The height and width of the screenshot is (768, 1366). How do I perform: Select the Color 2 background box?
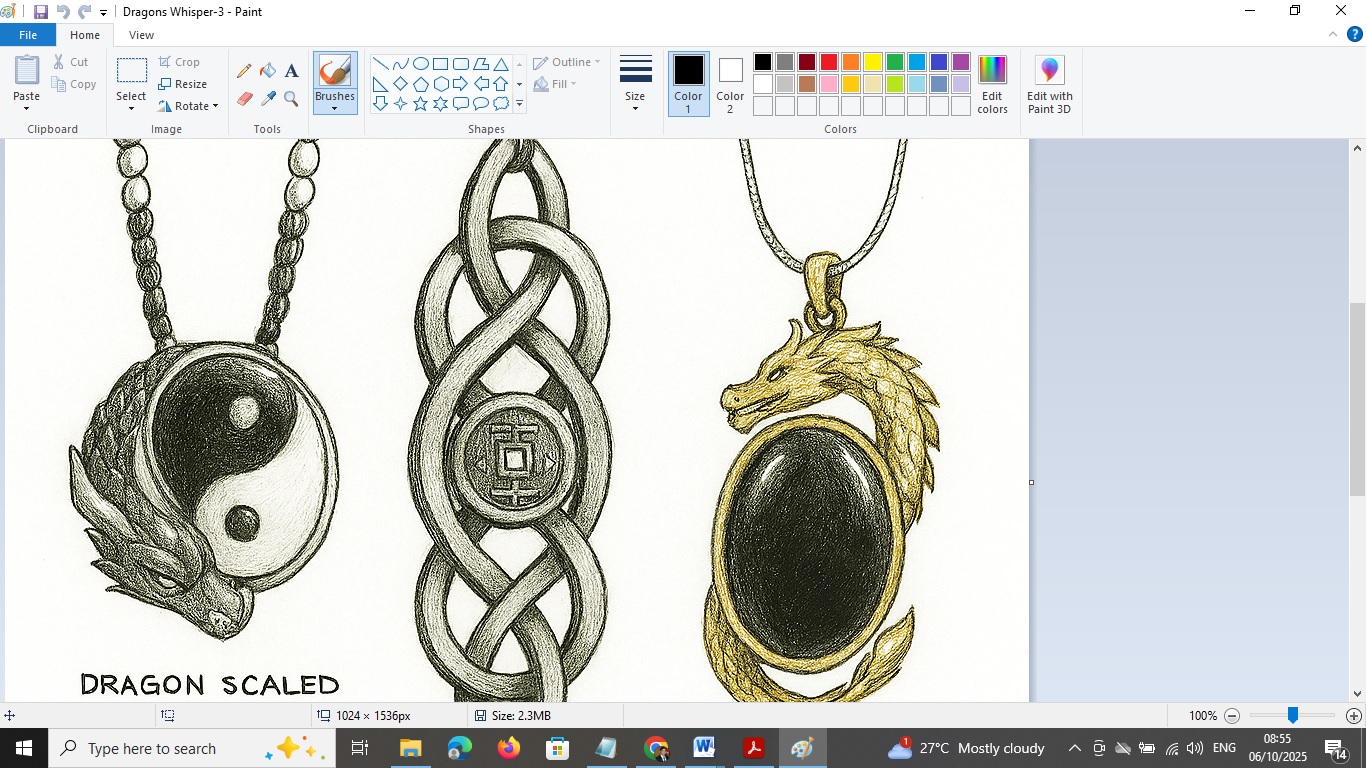coord(730,84)
